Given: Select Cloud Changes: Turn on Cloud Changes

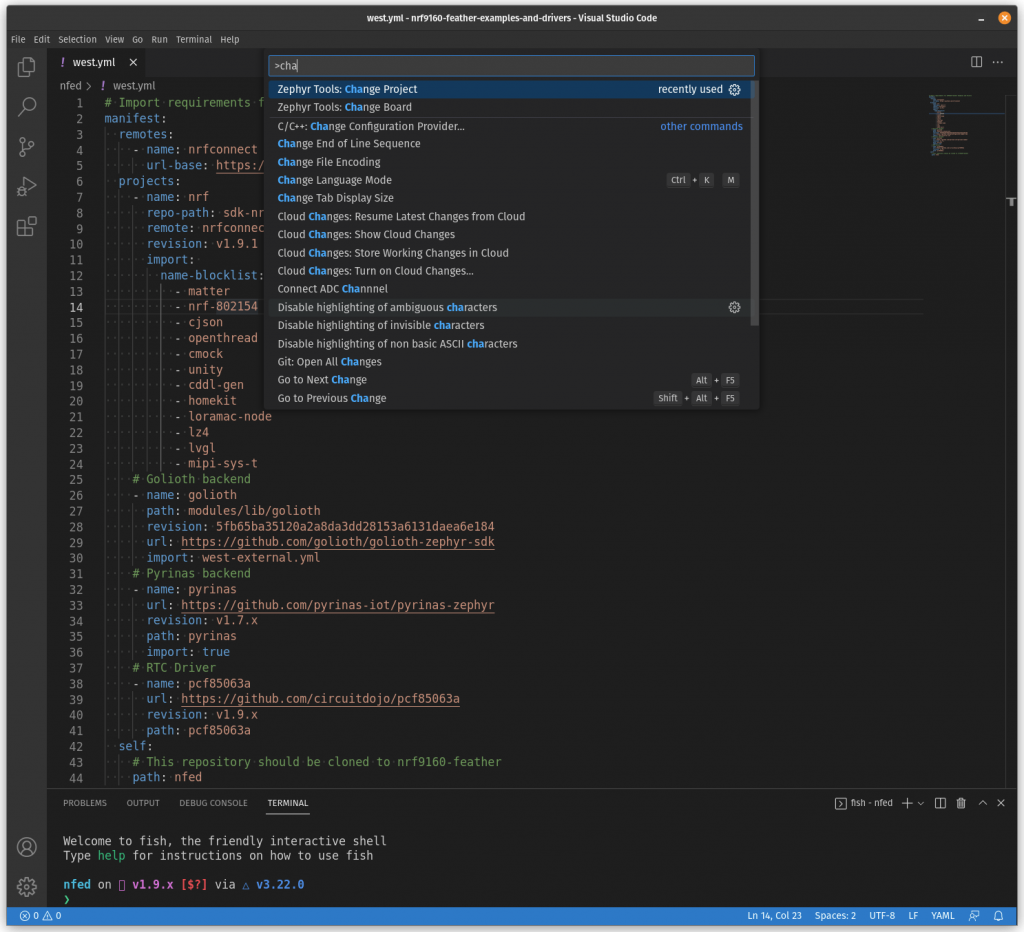Looking at the screenshot, I should (510, 271).
